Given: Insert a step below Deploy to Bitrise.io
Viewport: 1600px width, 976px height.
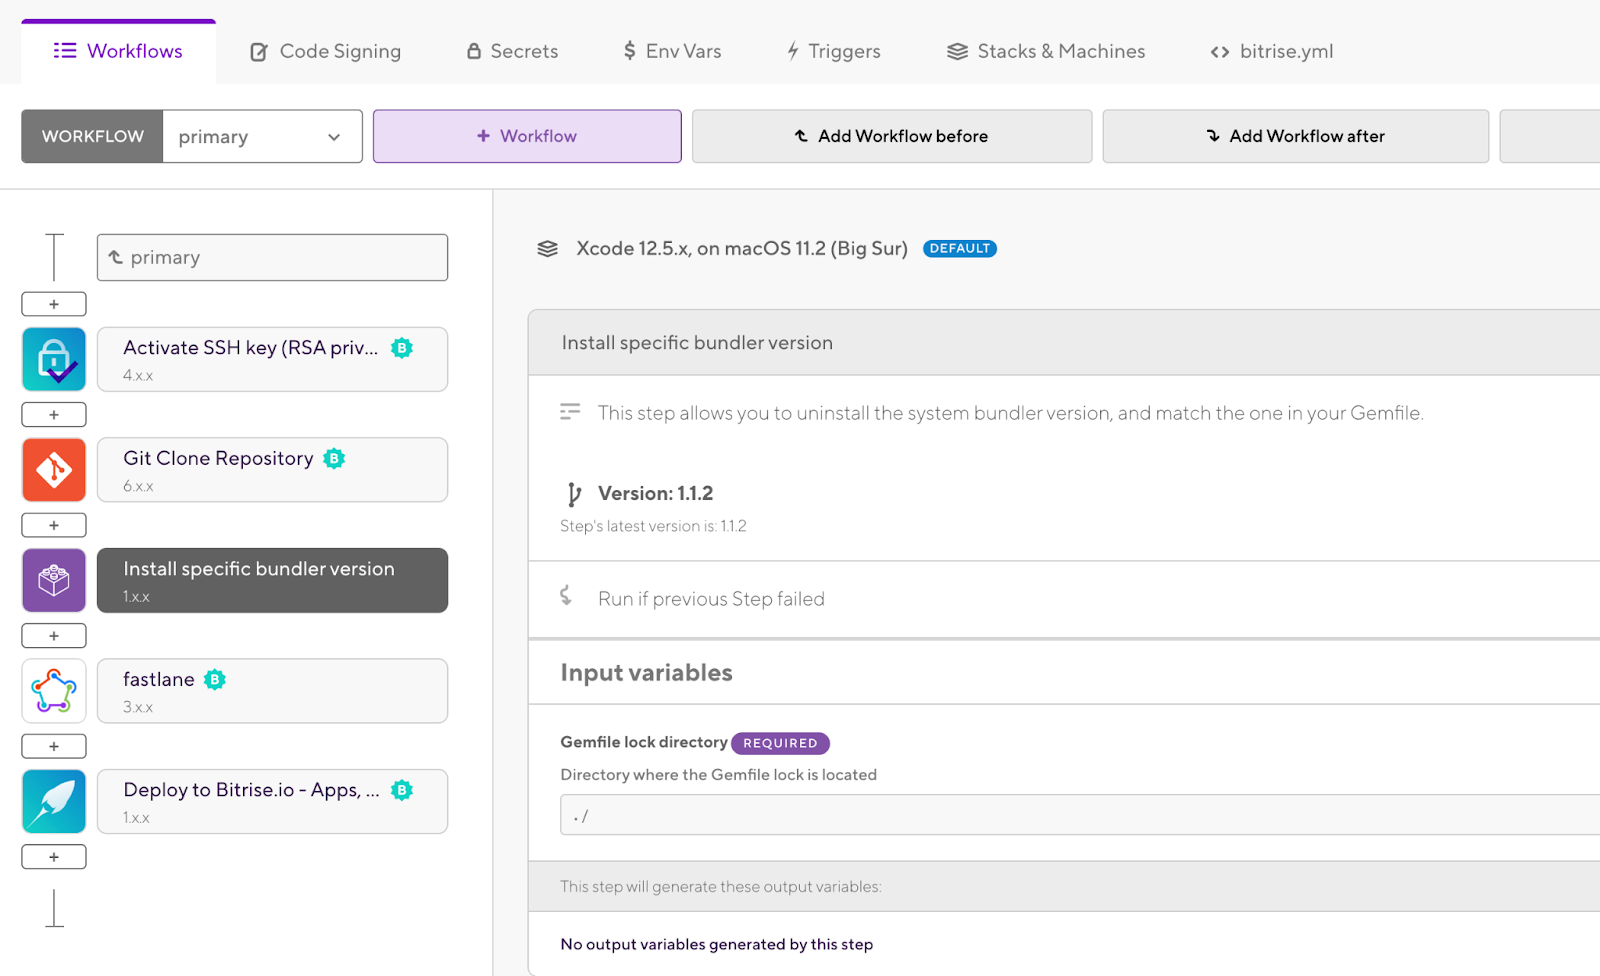Looking at the screenshot, I should pyautogui.click(x=54, y=857).
